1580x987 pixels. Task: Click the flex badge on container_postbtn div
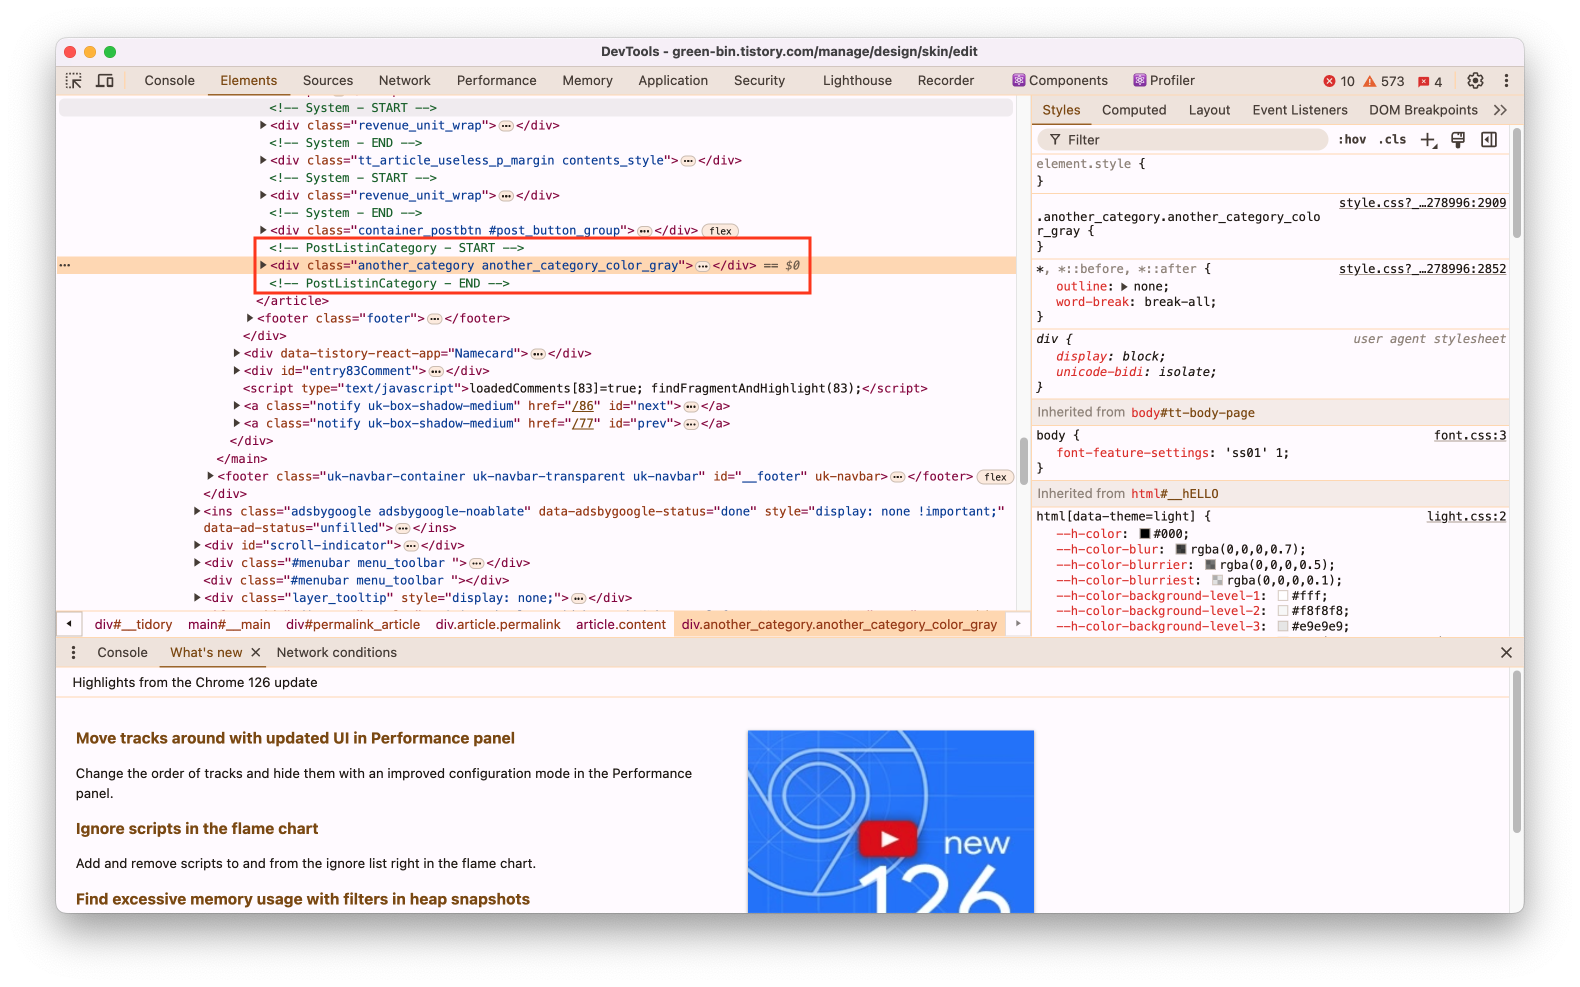coord(721,231)
